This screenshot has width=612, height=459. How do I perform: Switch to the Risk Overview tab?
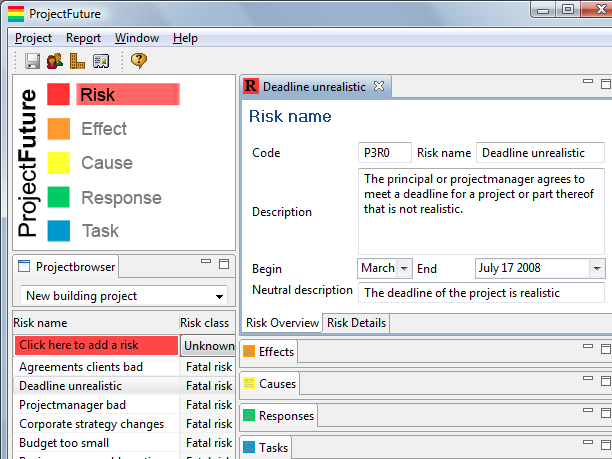pos(282,323)
